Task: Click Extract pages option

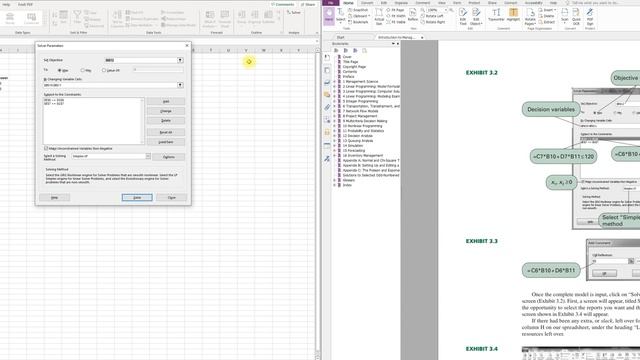Action: tap(546, 22)
